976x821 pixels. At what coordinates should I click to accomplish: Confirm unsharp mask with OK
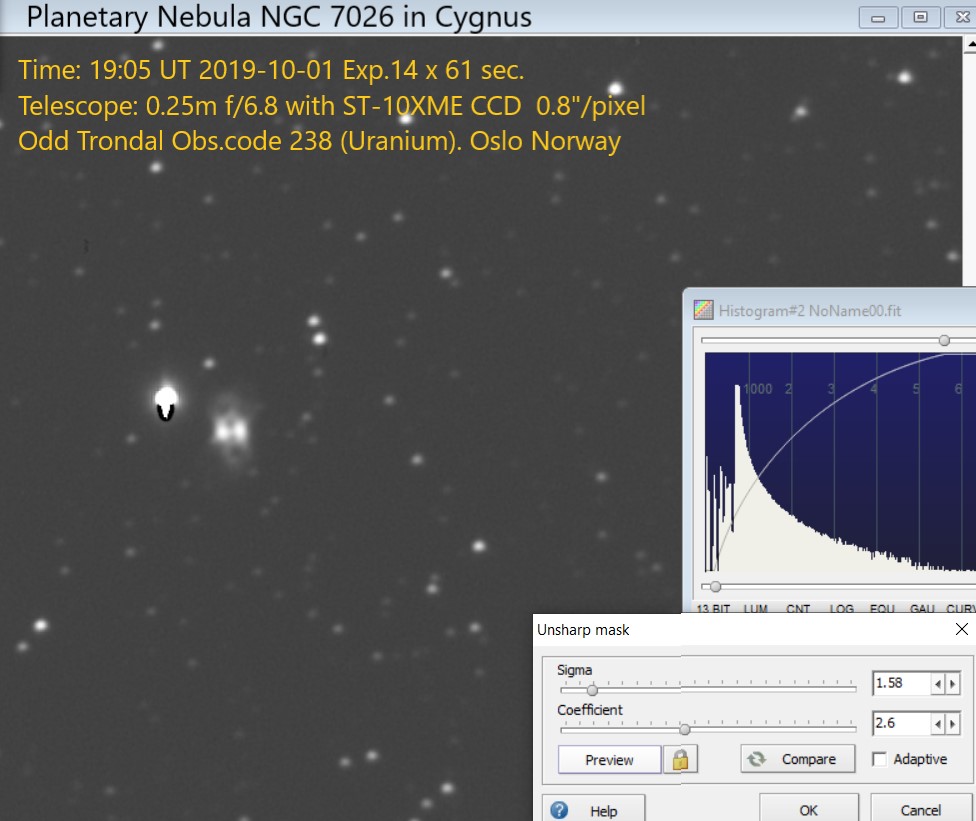808,810
